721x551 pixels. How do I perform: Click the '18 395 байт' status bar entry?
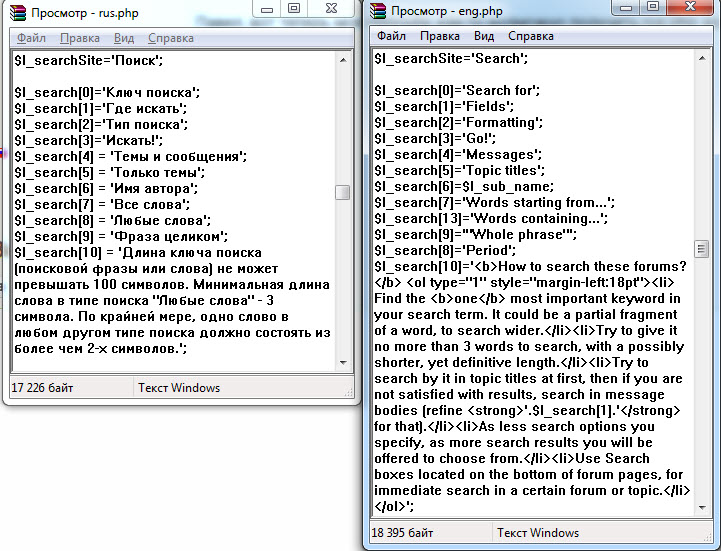point(402,533)
